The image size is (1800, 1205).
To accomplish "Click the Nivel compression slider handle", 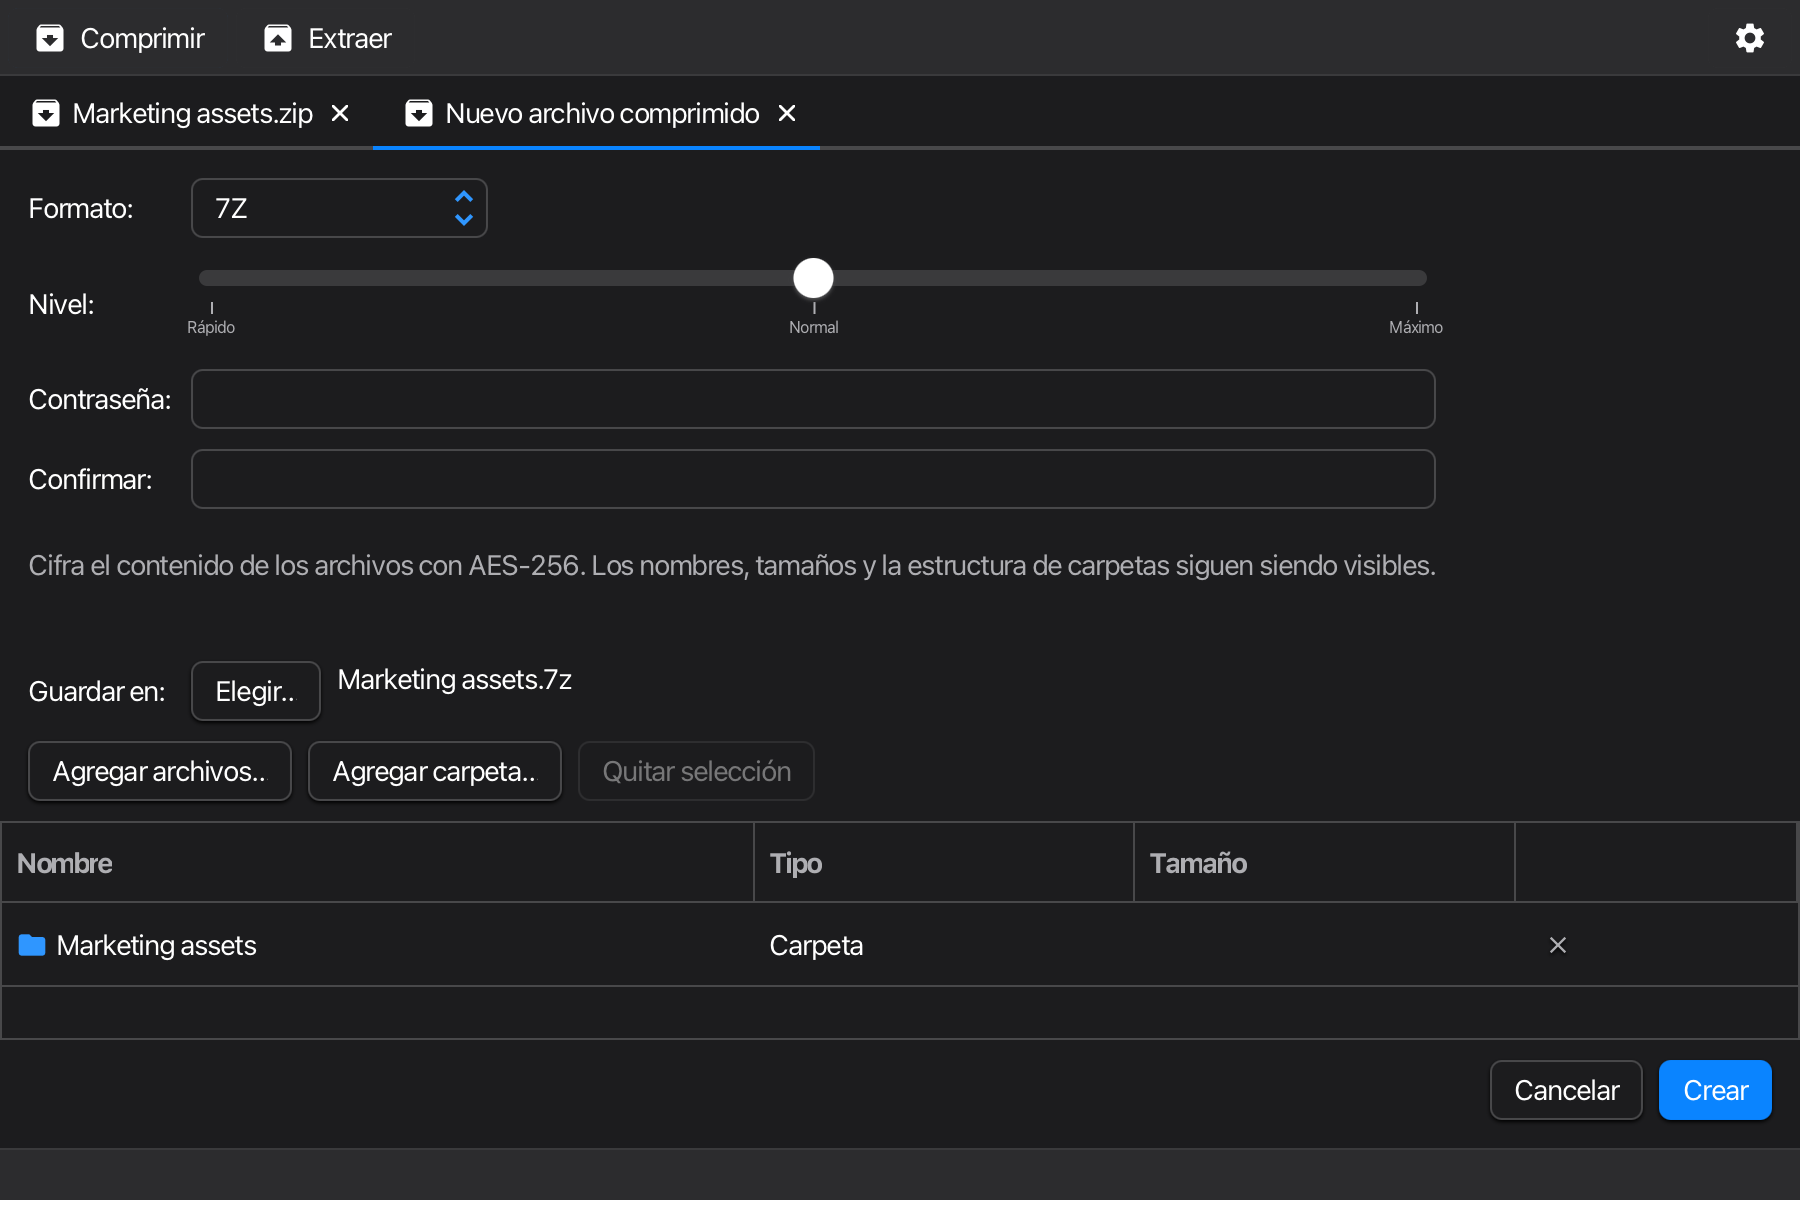I will coord(813,278).
